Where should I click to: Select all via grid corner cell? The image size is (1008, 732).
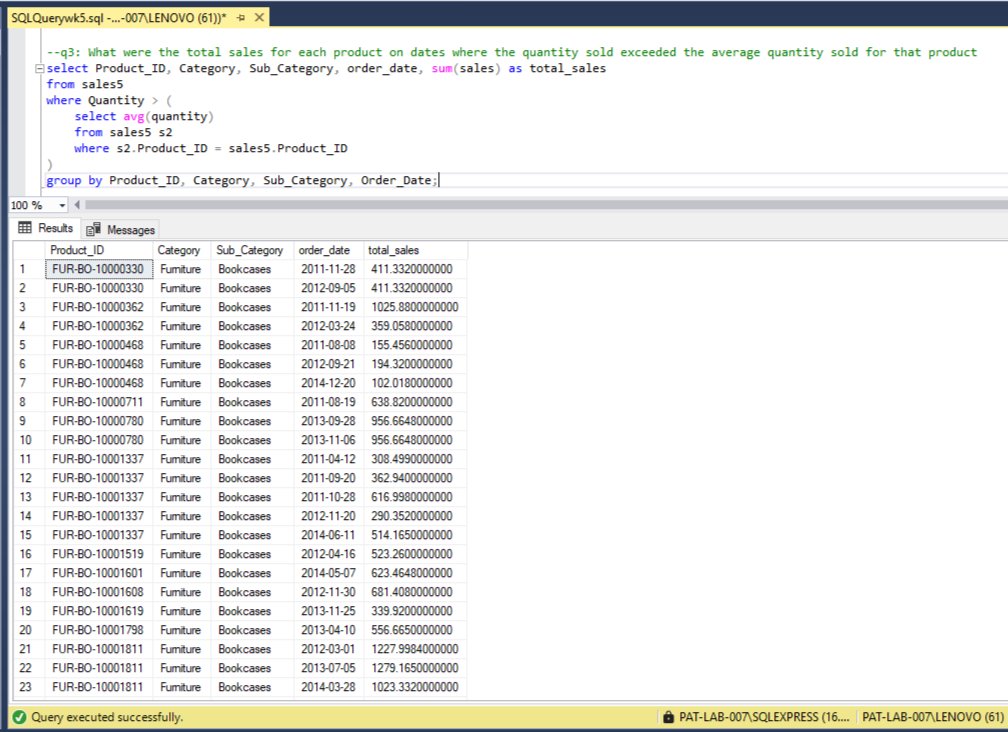click(x=29, y=250)
